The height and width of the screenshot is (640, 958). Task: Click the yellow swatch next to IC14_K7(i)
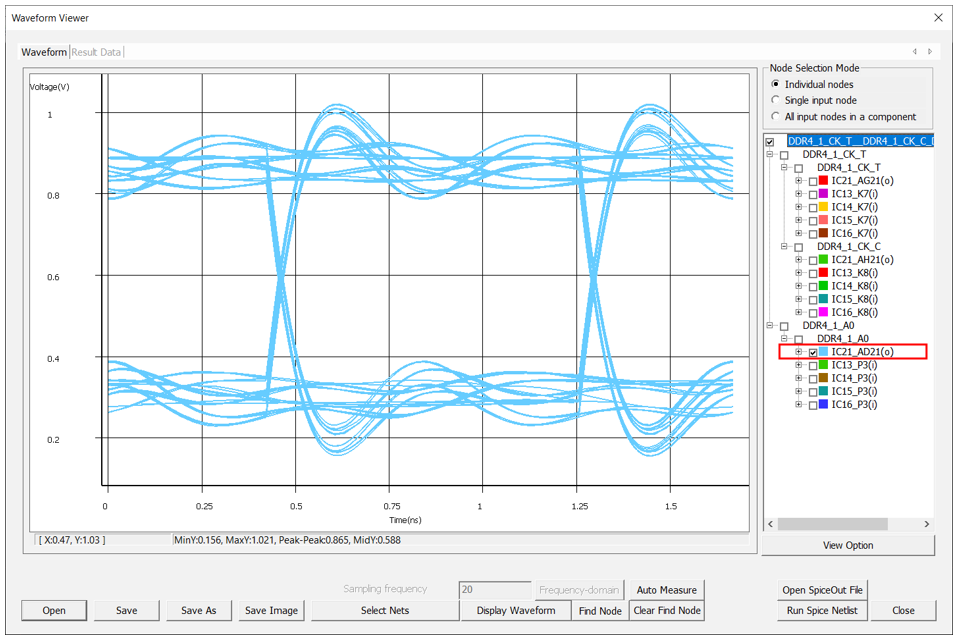pos(823,207)
